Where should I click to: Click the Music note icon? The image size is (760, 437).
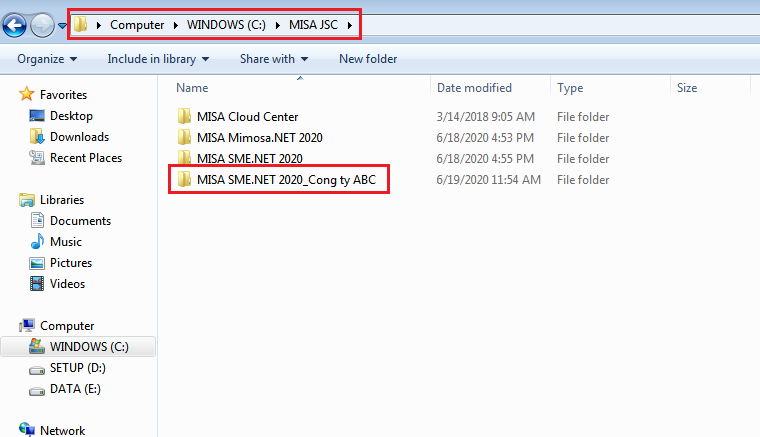coord(37,241)
